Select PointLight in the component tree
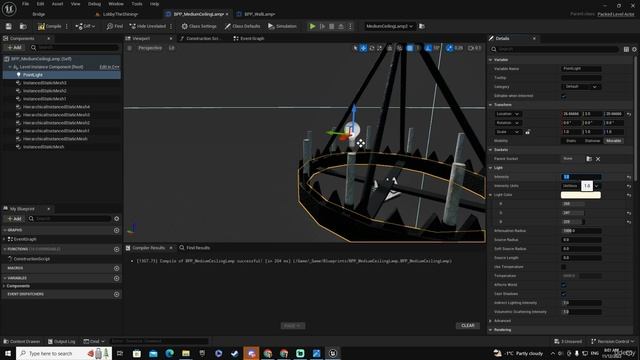The height and width of the screenshot is (360, 640). pos(33,75)
